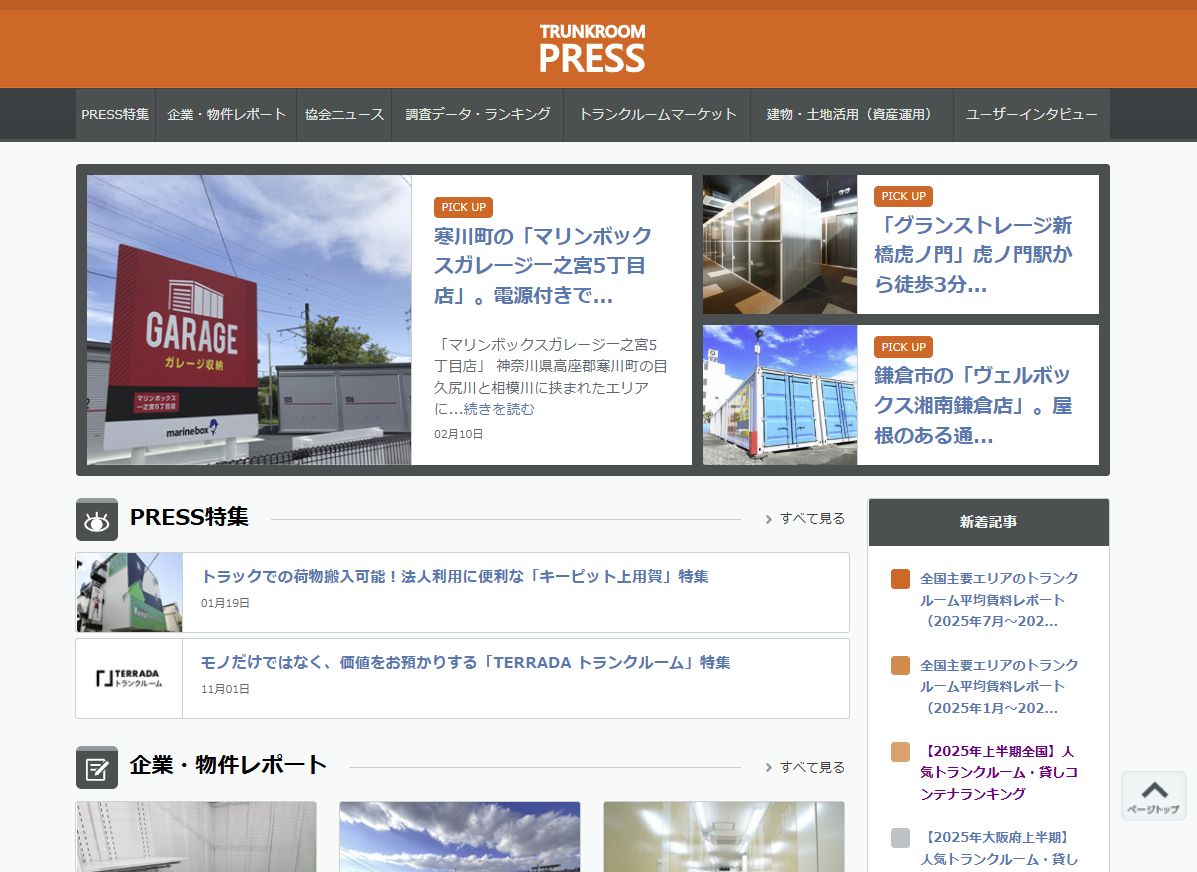
Task: Open 建物・土地活用（資産運用） in the navigation bar
Action: 852,115
